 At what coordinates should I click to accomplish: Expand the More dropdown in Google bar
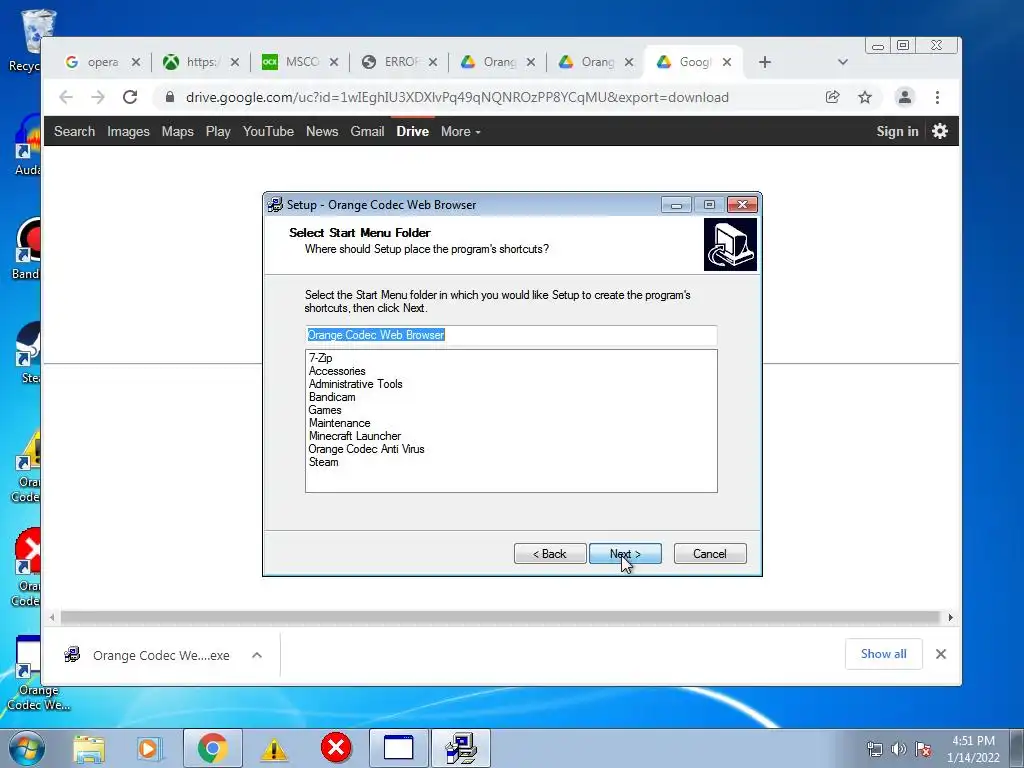tap(460, 131)
